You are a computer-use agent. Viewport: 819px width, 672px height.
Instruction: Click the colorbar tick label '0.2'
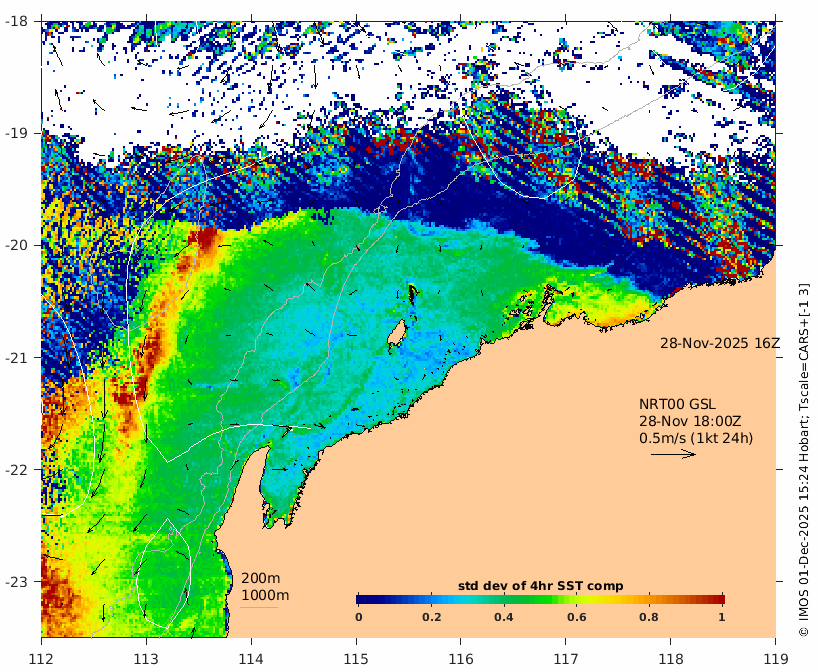(431, 617)
